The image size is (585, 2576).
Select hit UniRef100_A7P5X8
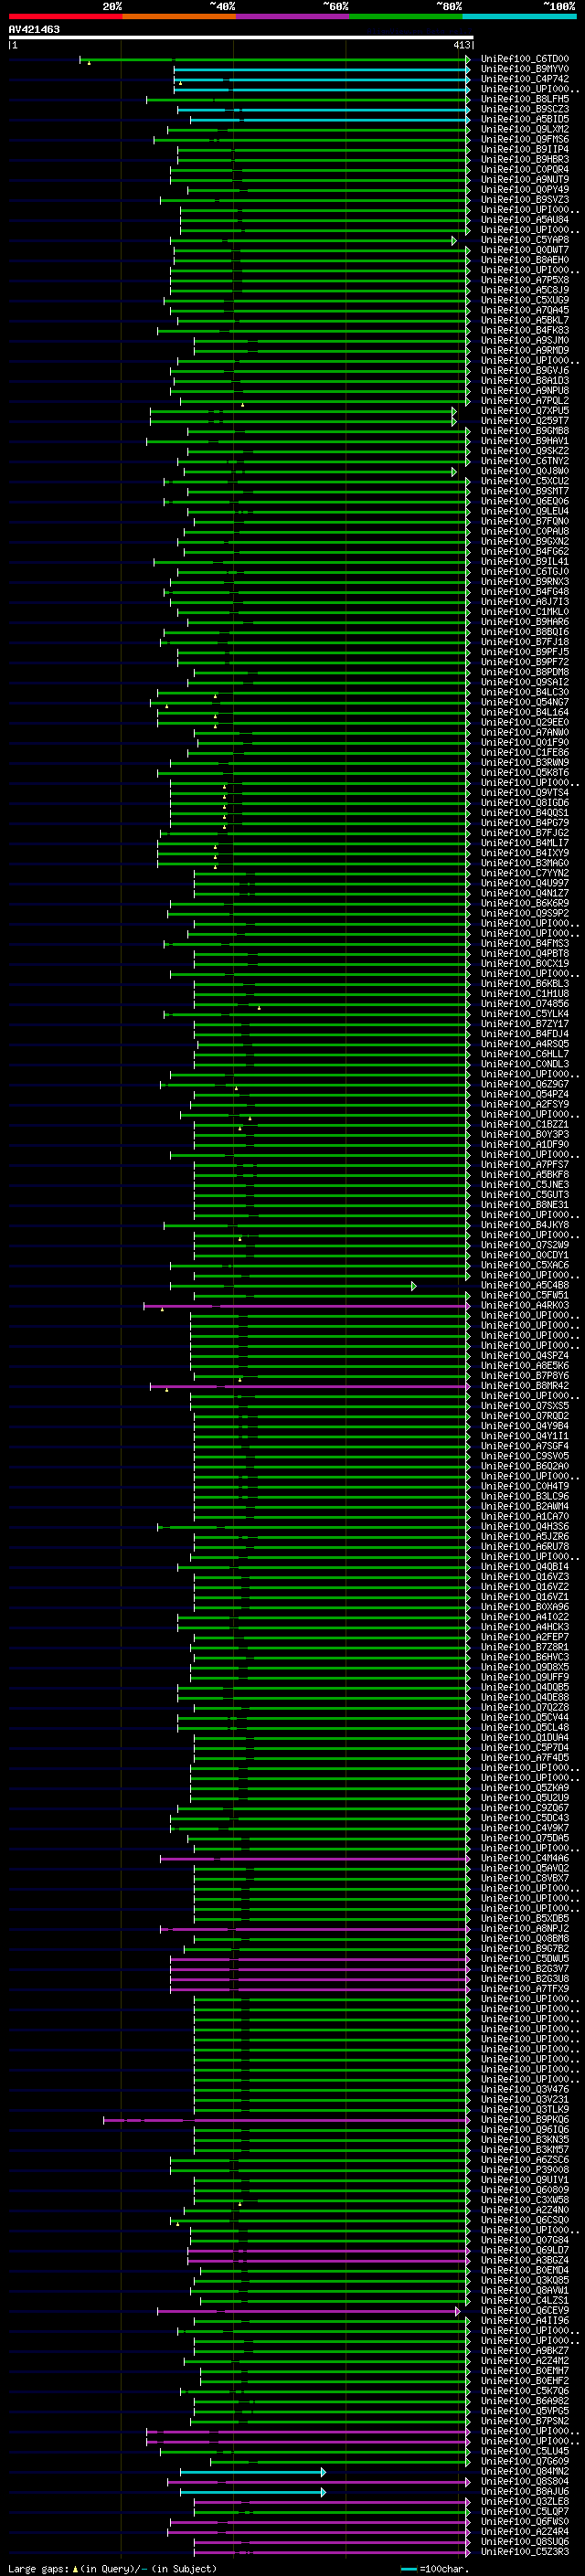[524, 280]
